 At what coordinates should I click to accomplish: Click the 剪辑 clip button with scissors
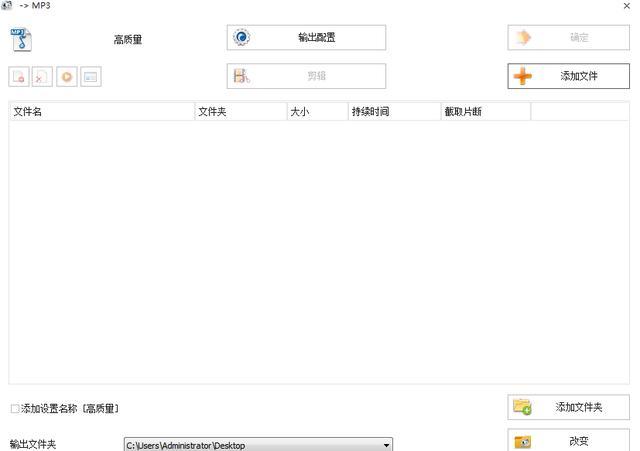[x=306, y=76]
